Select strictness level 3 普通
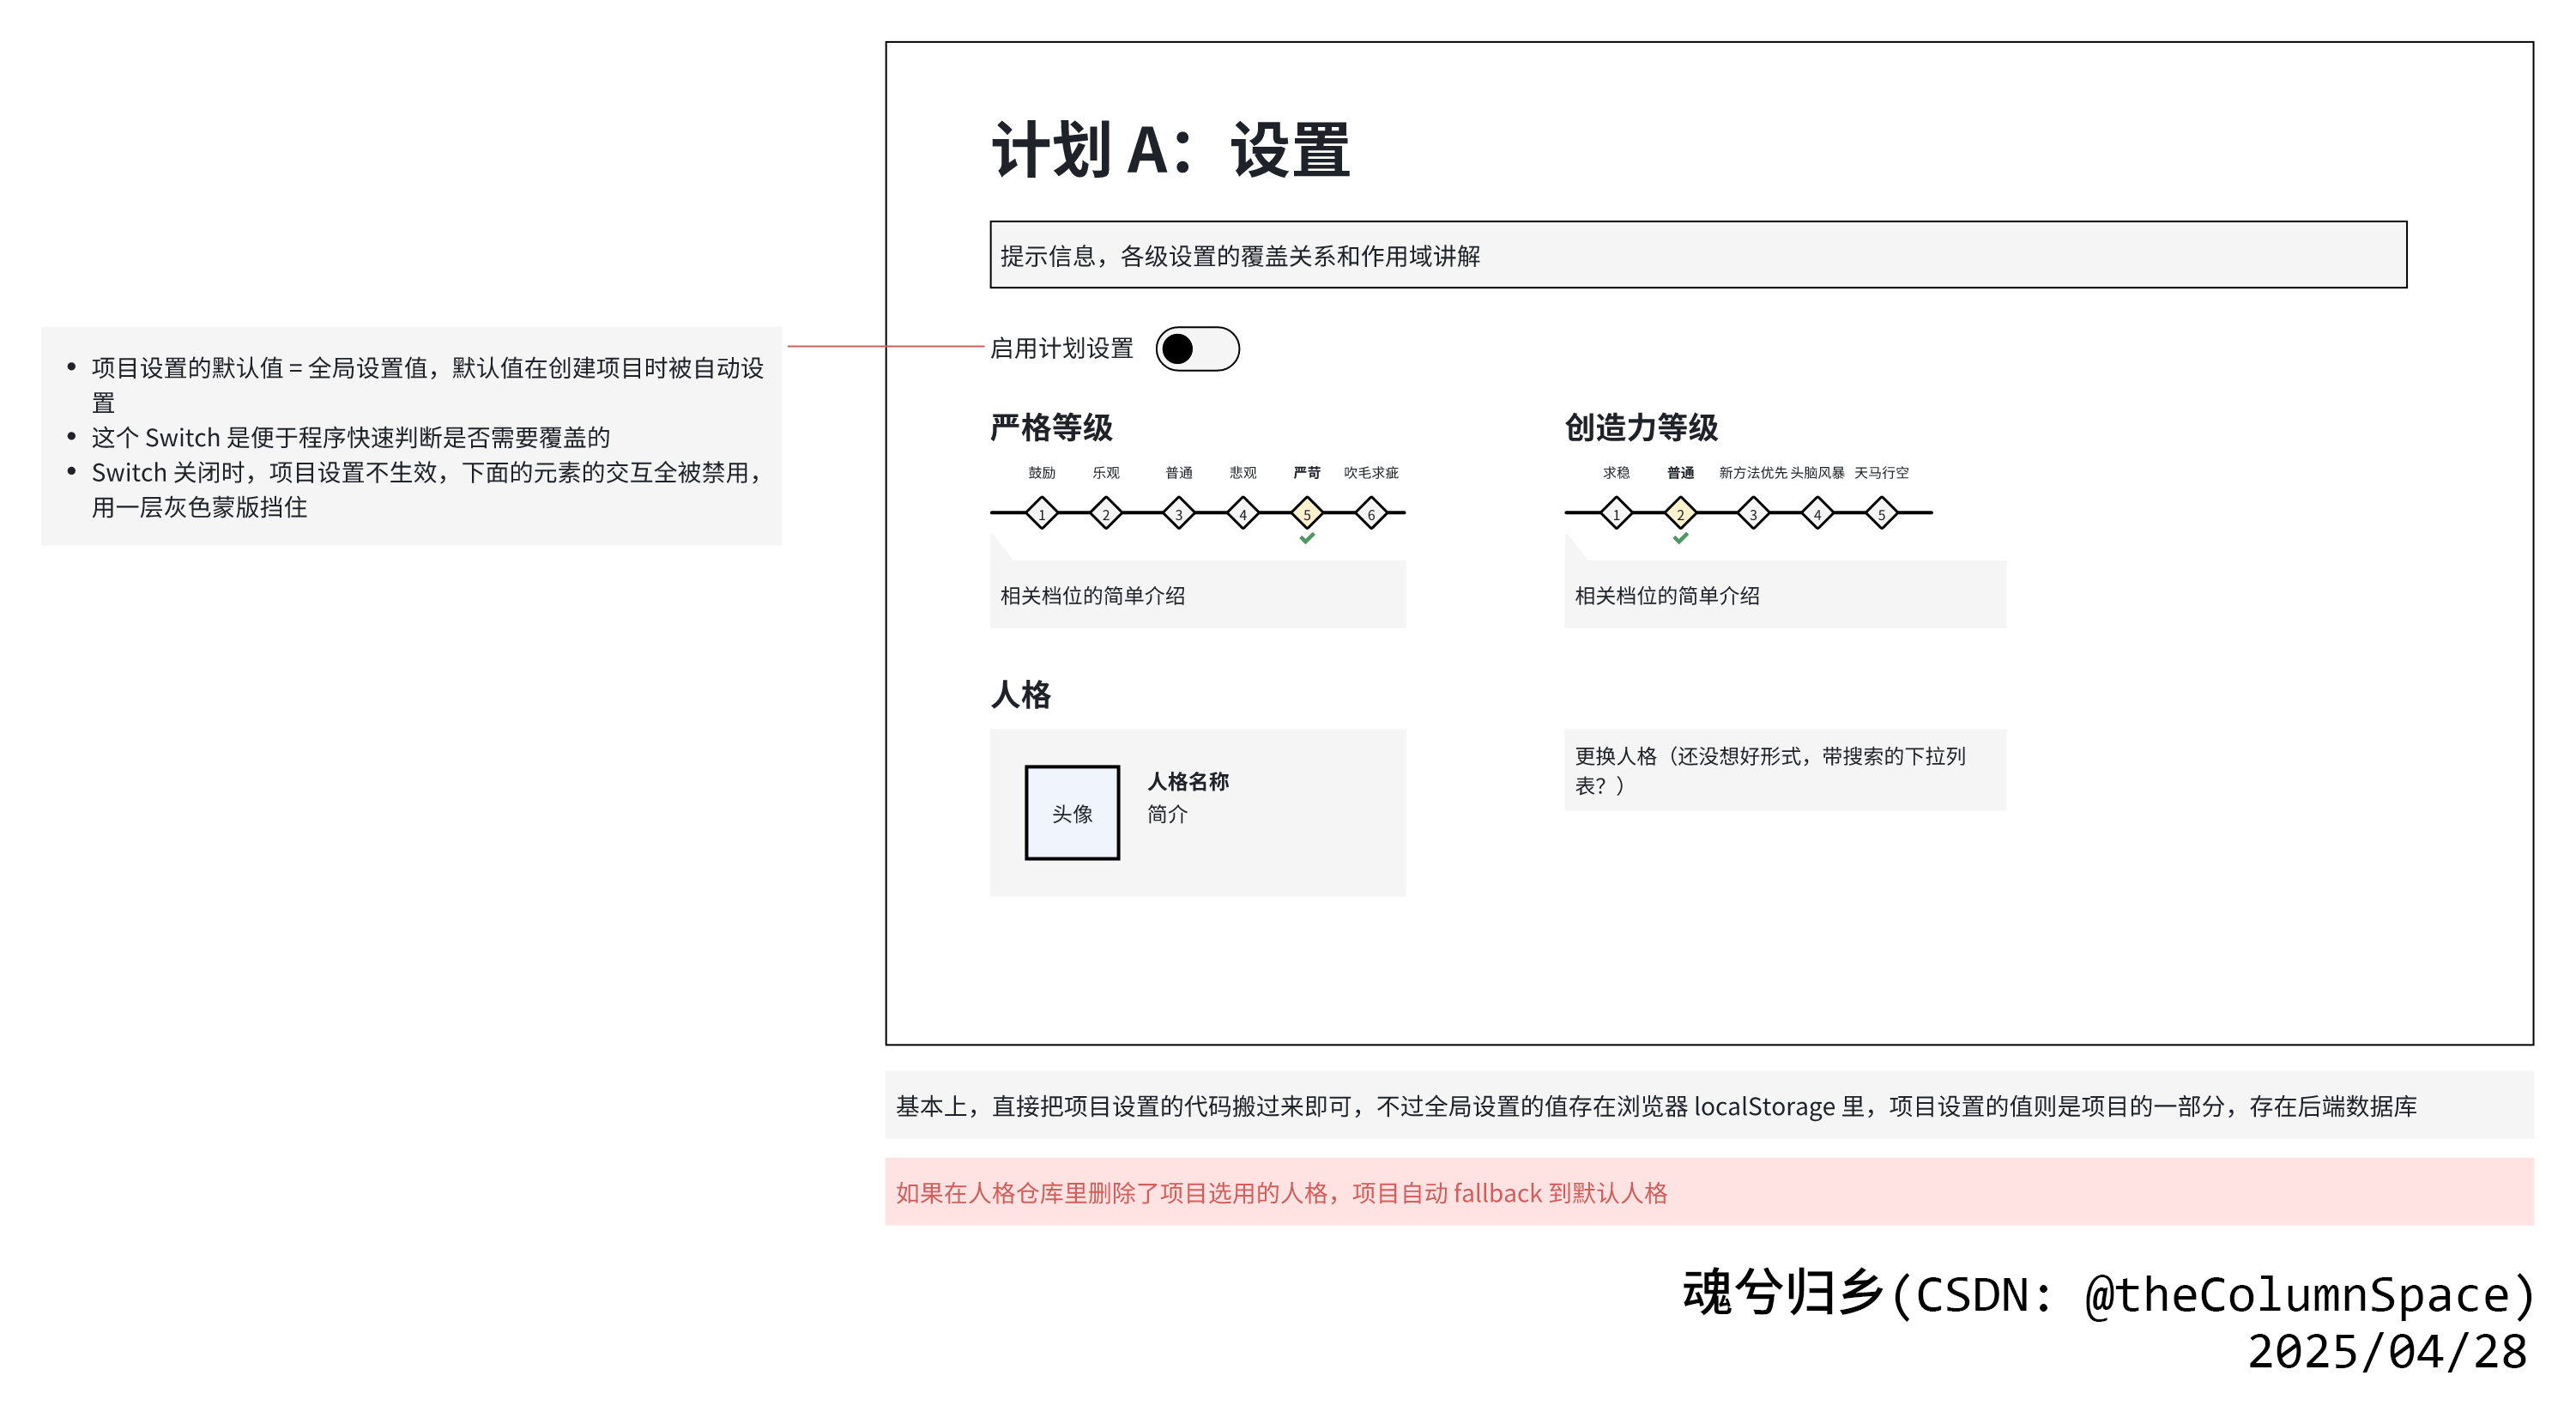2576x1418 pixels. coord(1178,514)
